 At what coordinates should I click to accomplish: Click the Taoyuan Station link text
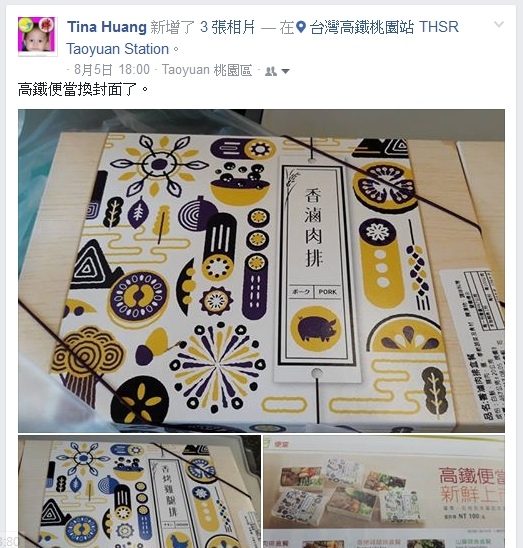pos(118,49)
